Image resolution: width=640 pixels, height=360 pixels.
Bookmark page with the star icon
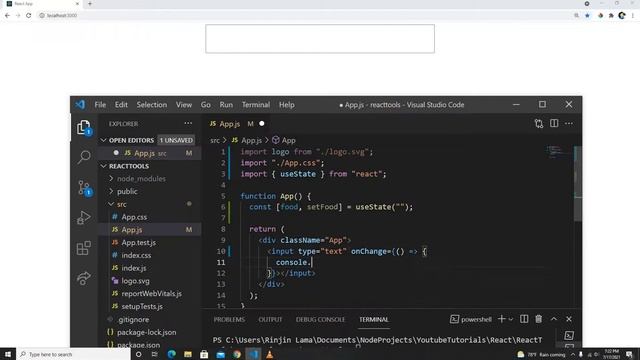[587, 16]
